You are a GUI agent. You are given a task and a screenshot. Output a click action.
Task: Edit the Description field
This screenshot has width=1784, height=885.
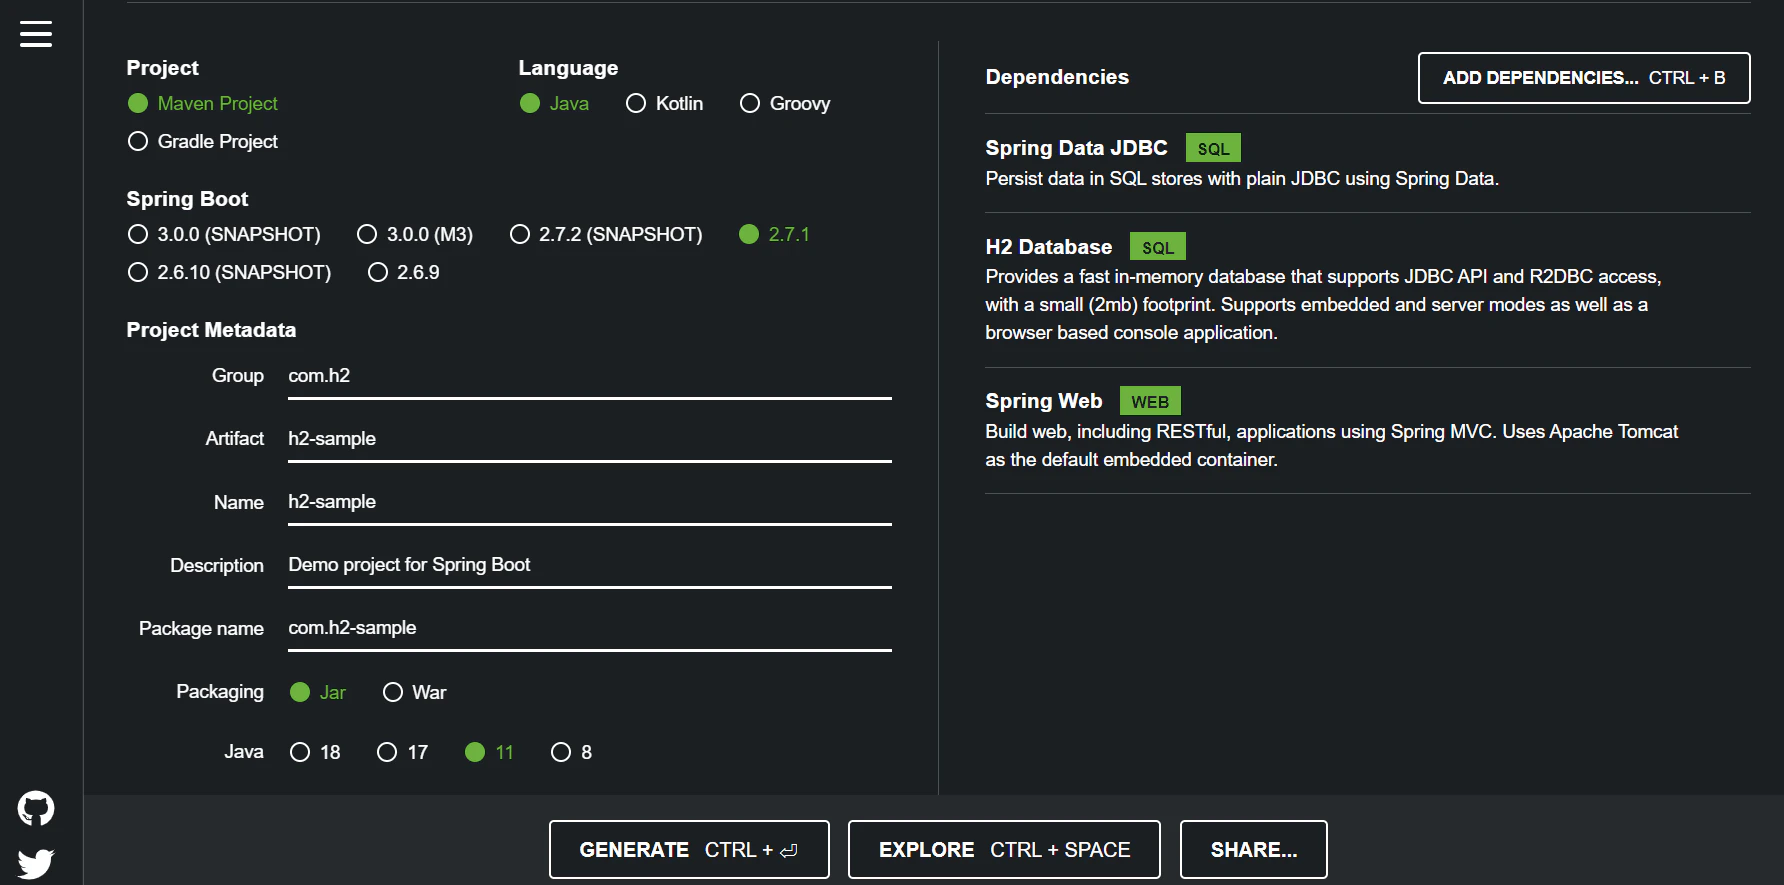590,565
